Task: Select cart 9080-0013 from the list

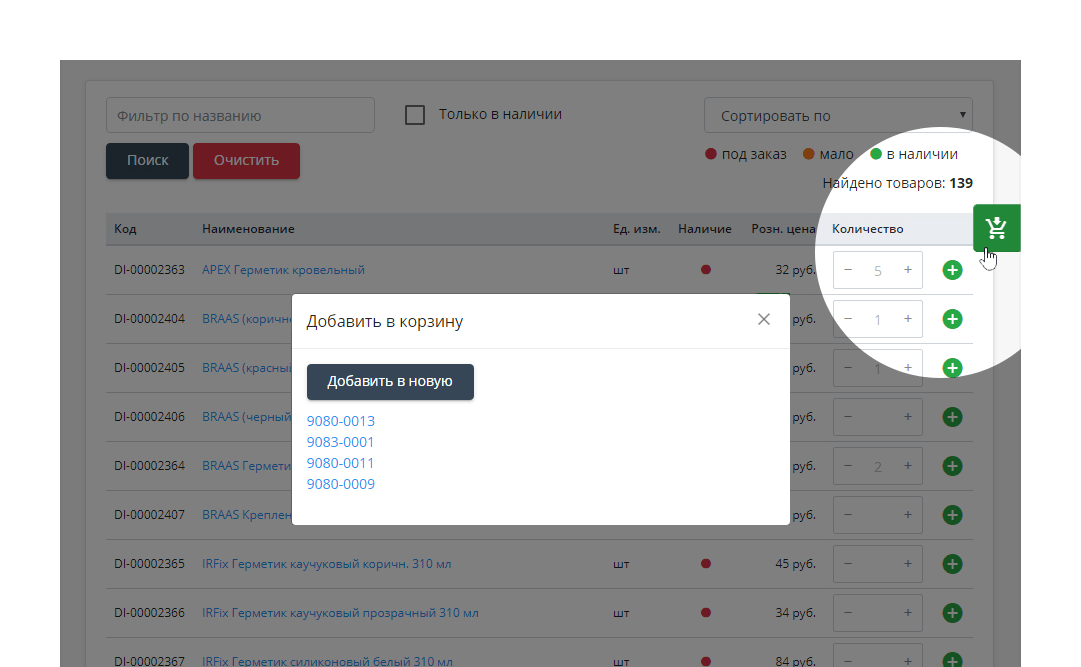Action: (341, 421)
